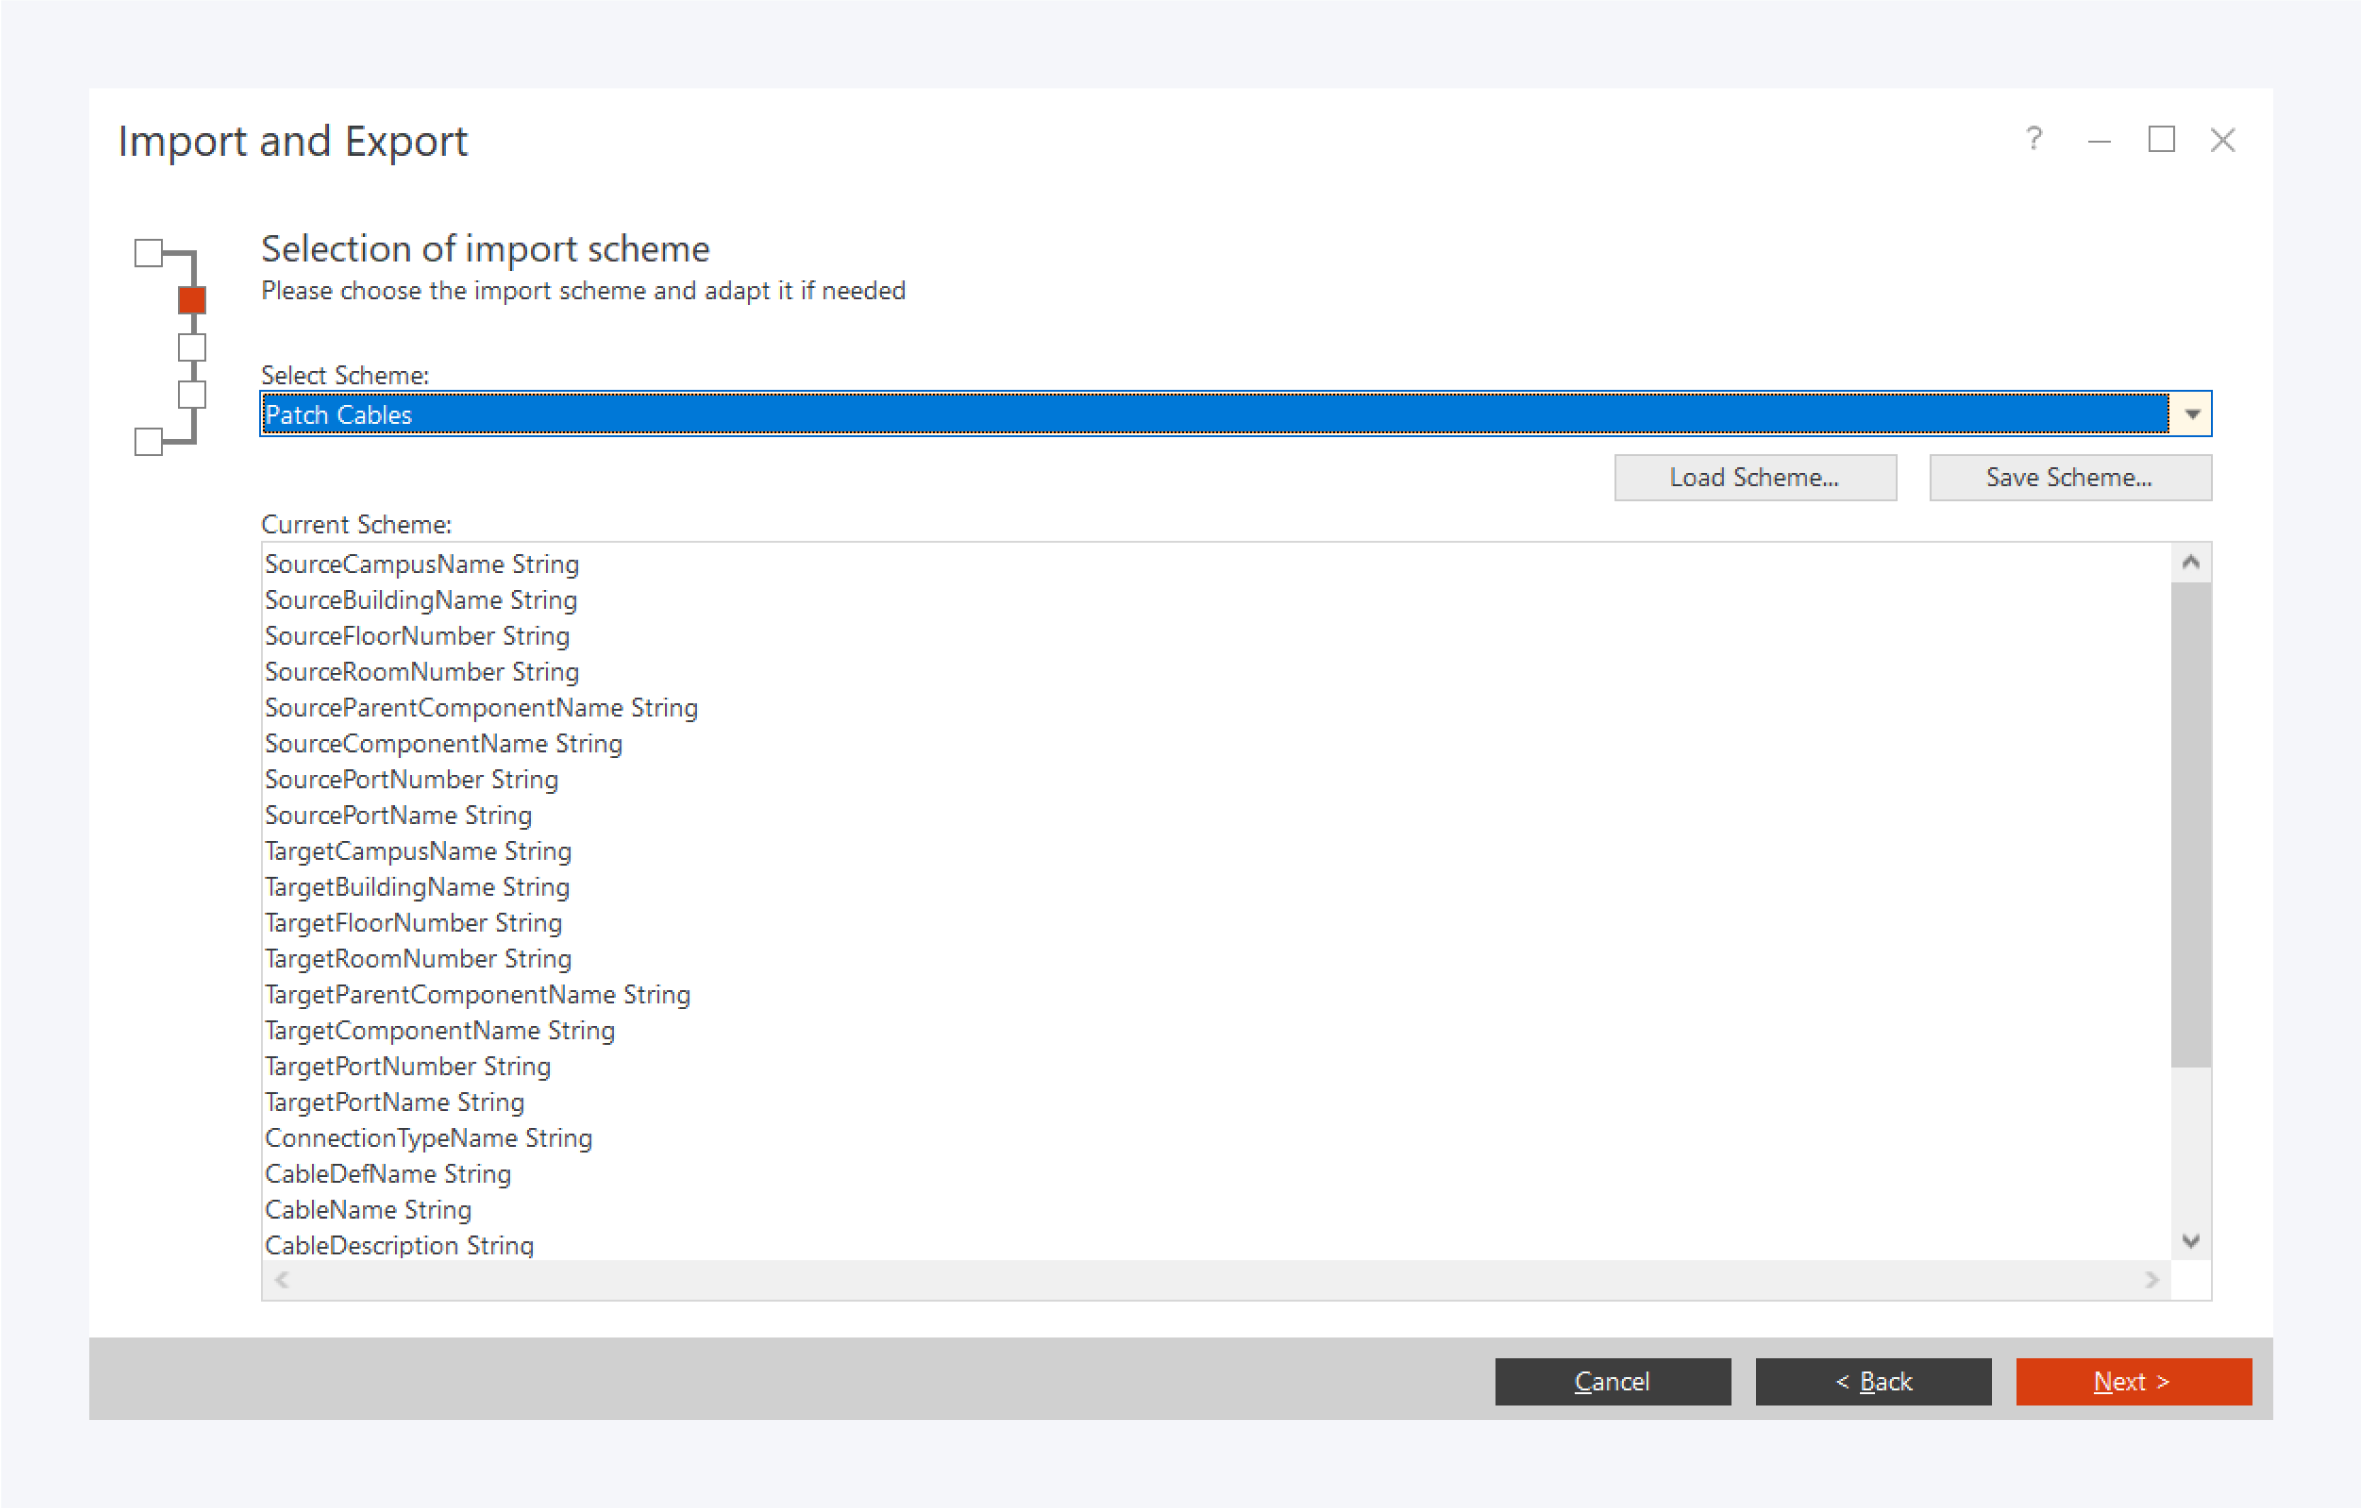2361x1508 pixels.
Task: Click the red active wizard step marker
Action: coord(192,300)
